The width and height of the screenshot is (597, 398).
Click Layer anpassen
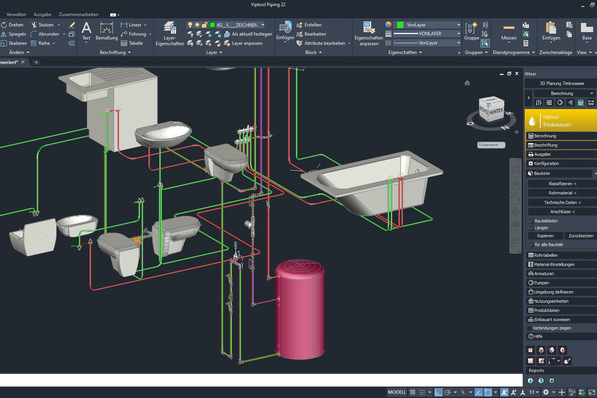pyautogui.click(x=243, y=43)
